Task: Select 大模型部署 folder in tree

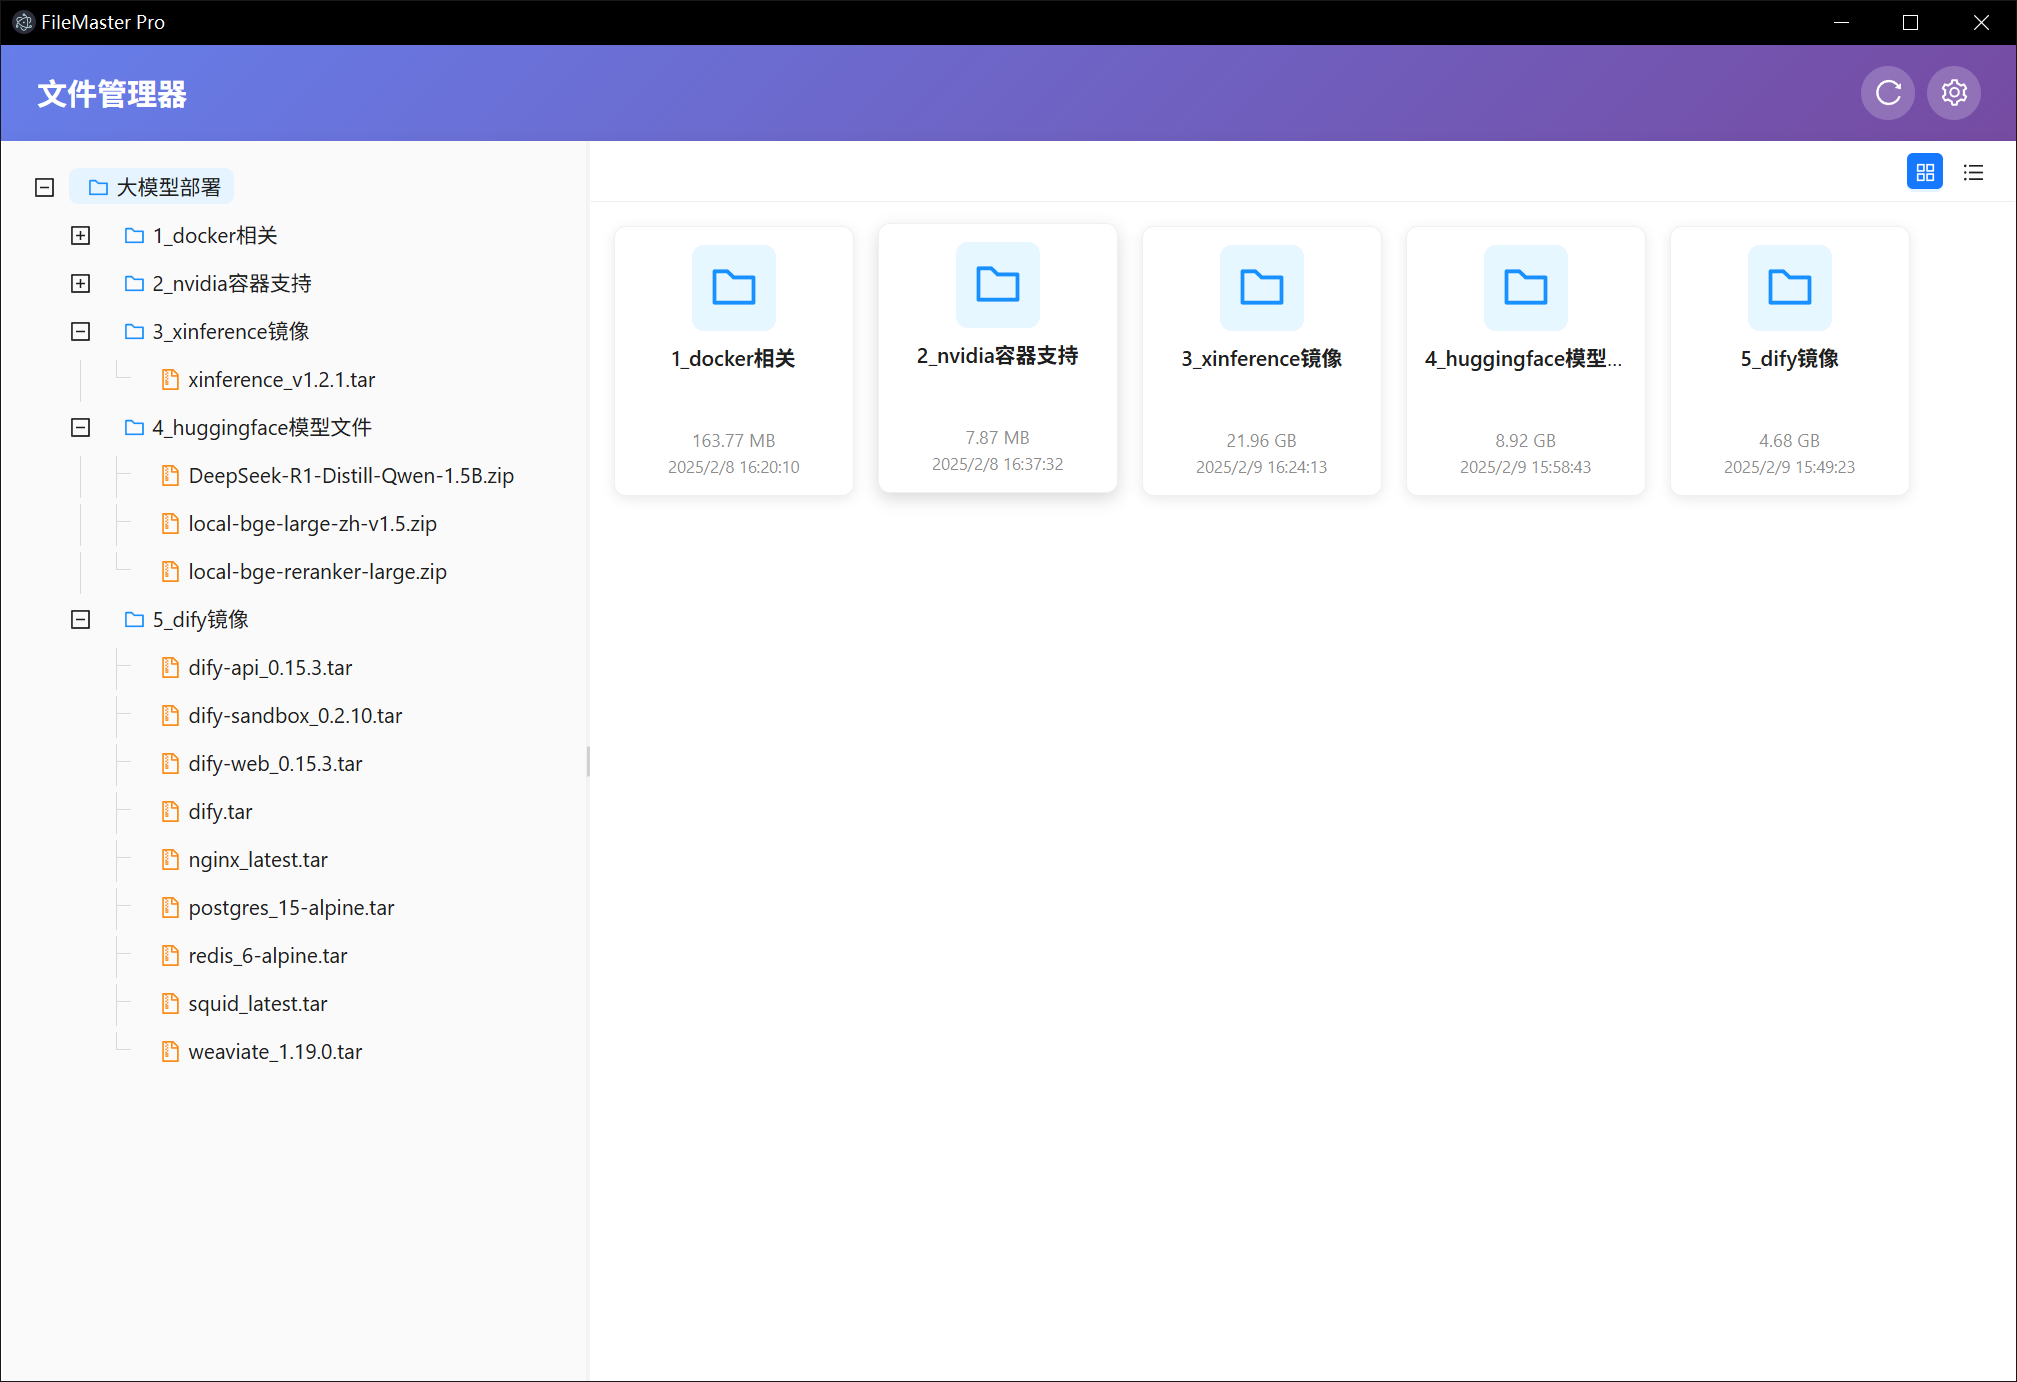Action: point(152,187)
